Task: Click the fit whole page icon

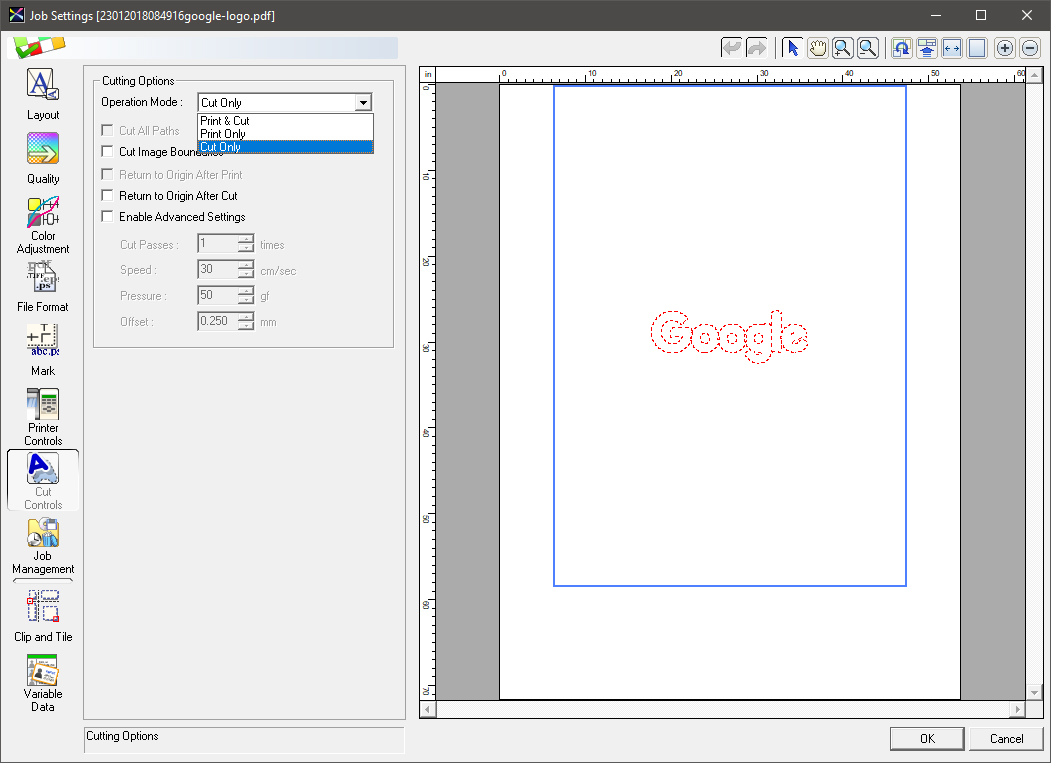Action: coord(977,48)
